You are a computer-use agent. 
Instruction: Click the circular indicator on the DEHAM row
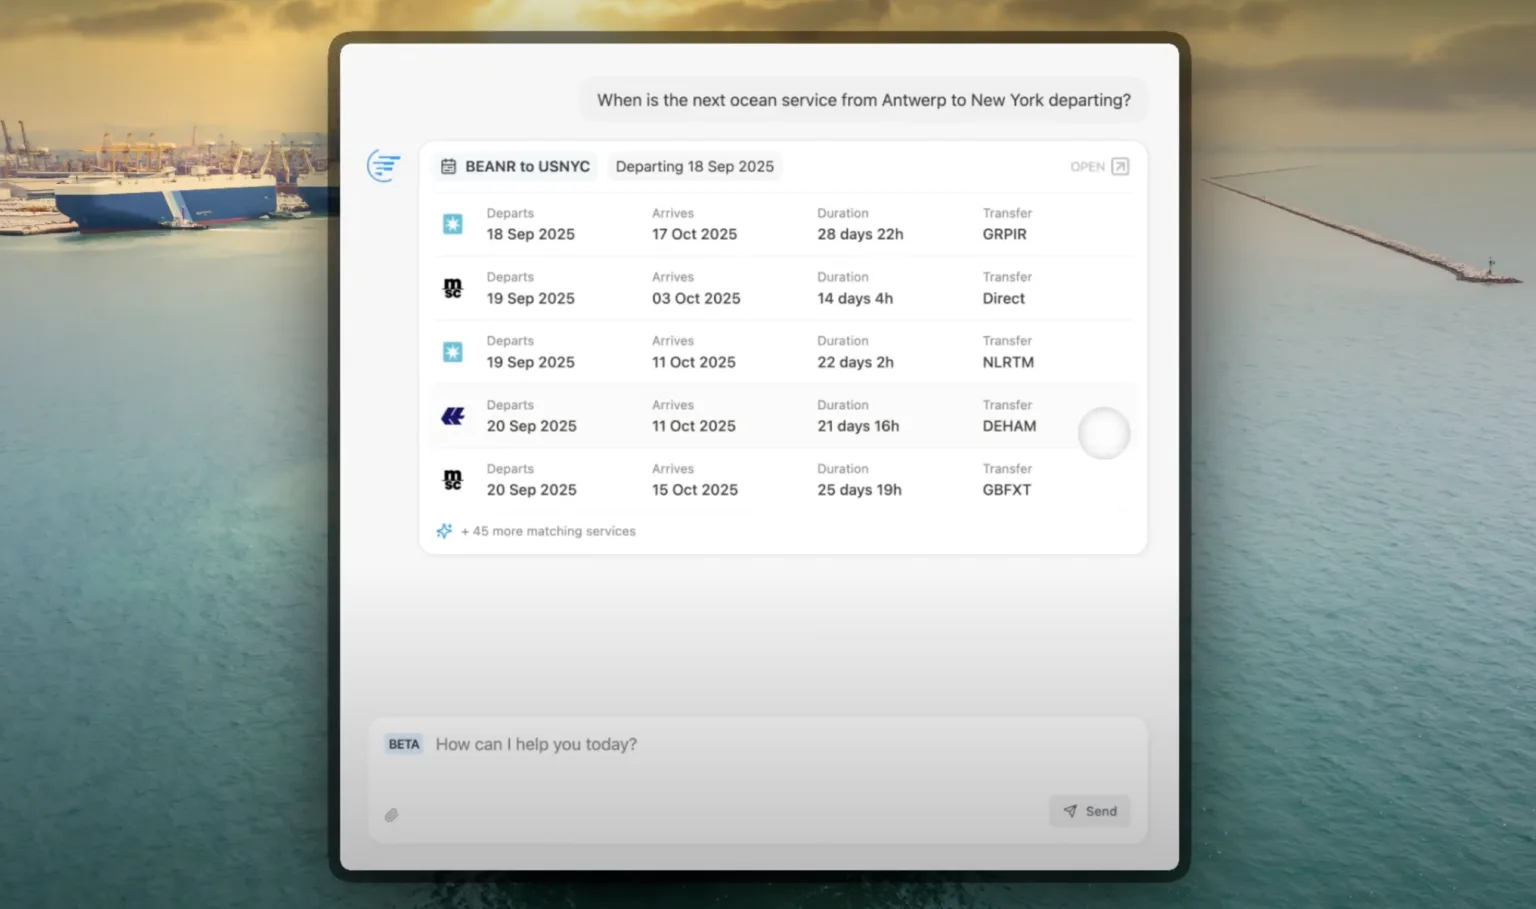click(1104, 434)
